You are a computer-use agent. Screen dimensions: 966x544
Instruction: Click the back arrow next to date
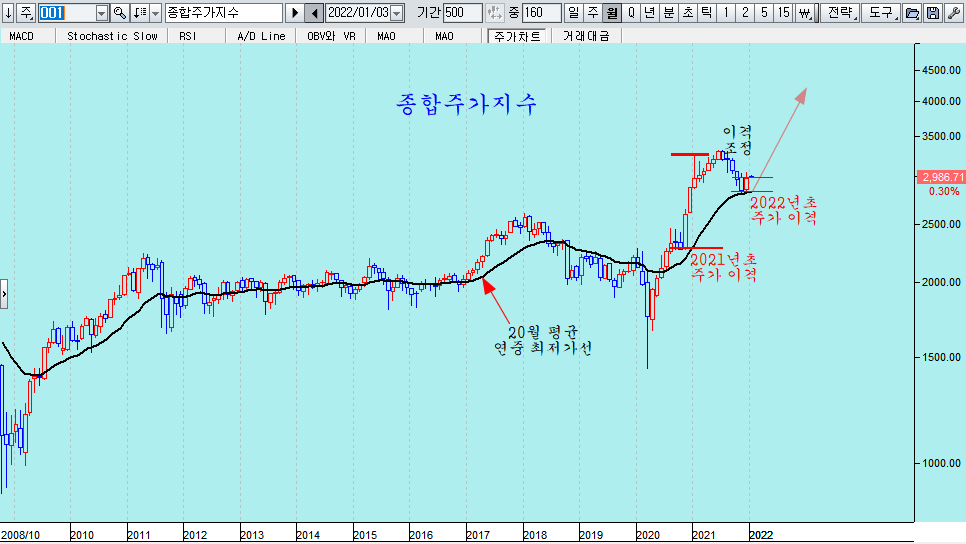314,13
